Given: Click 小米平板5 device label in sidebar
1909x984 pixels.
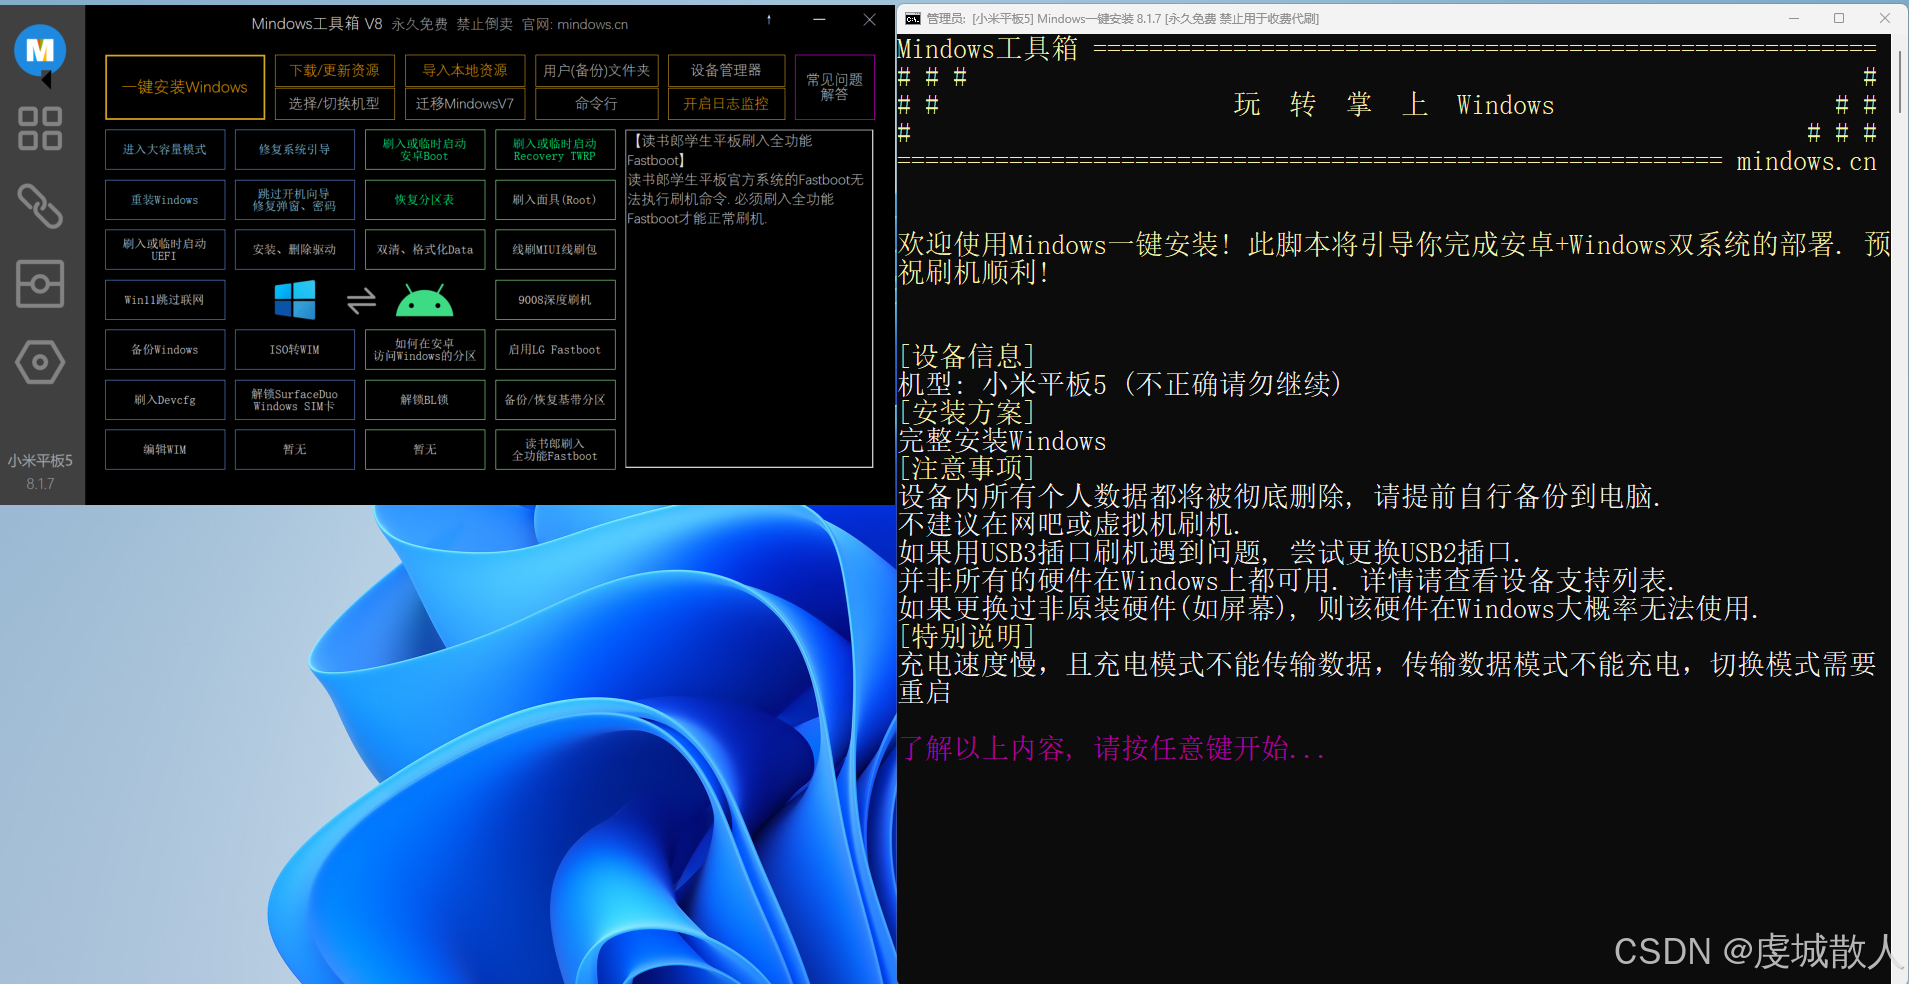Looking at the screenshot, I should (x=40, y=461).
